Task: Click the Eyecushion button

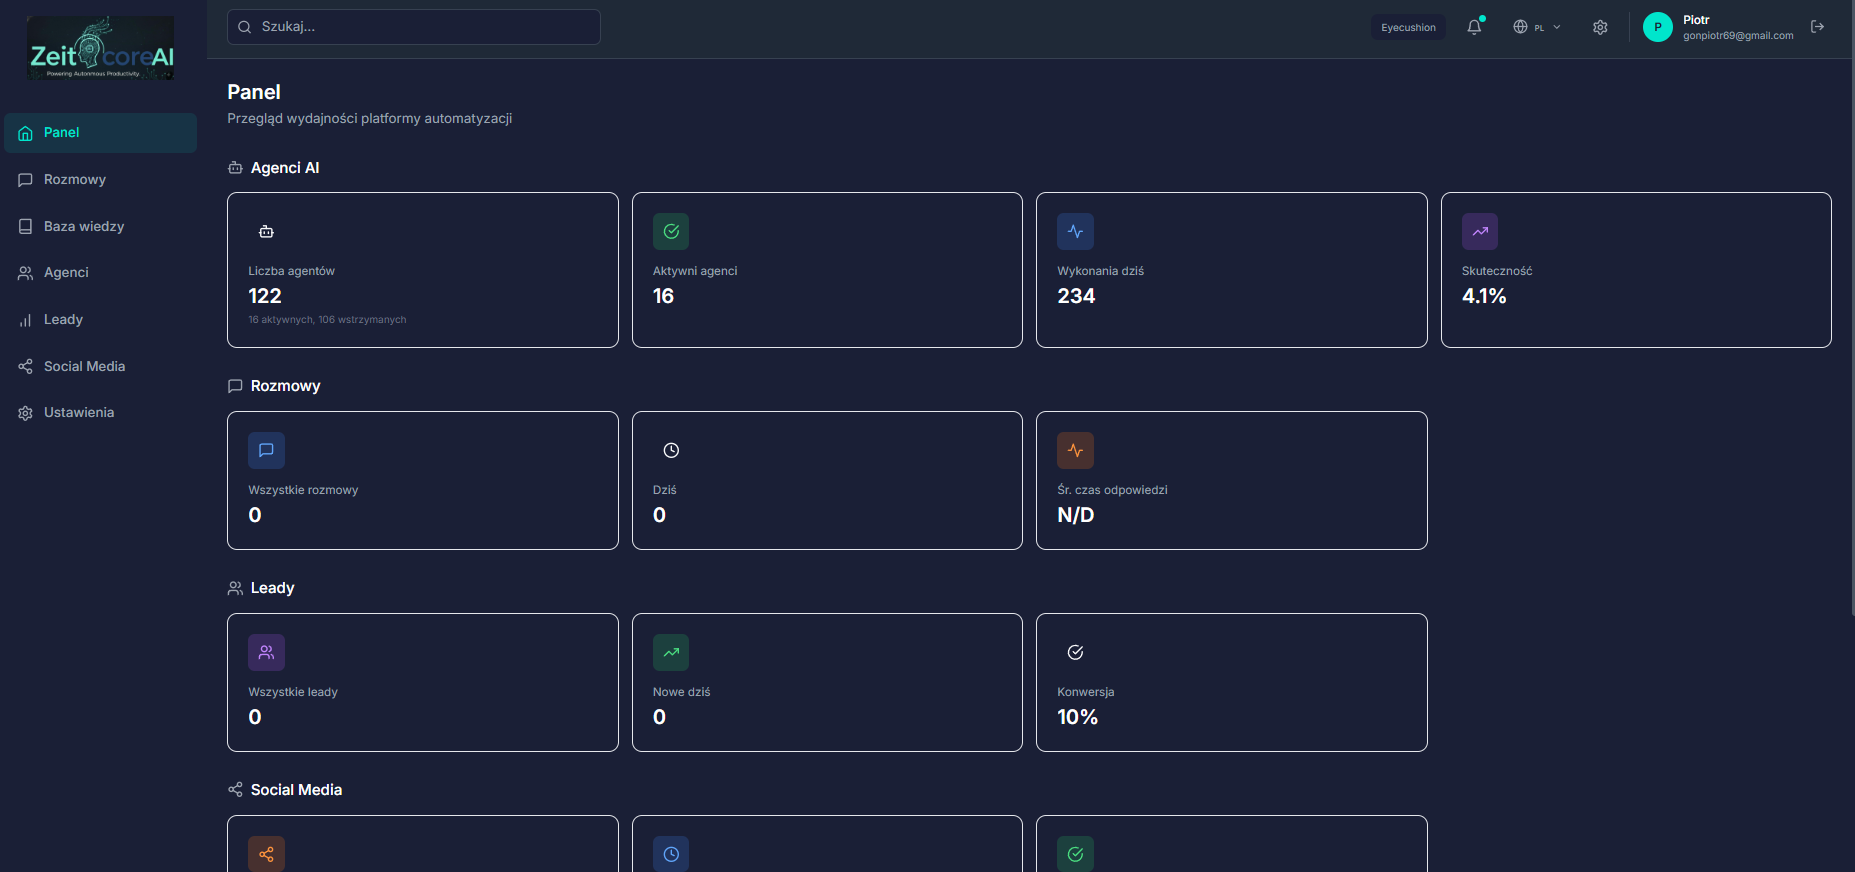Action: click(1408, 27)
